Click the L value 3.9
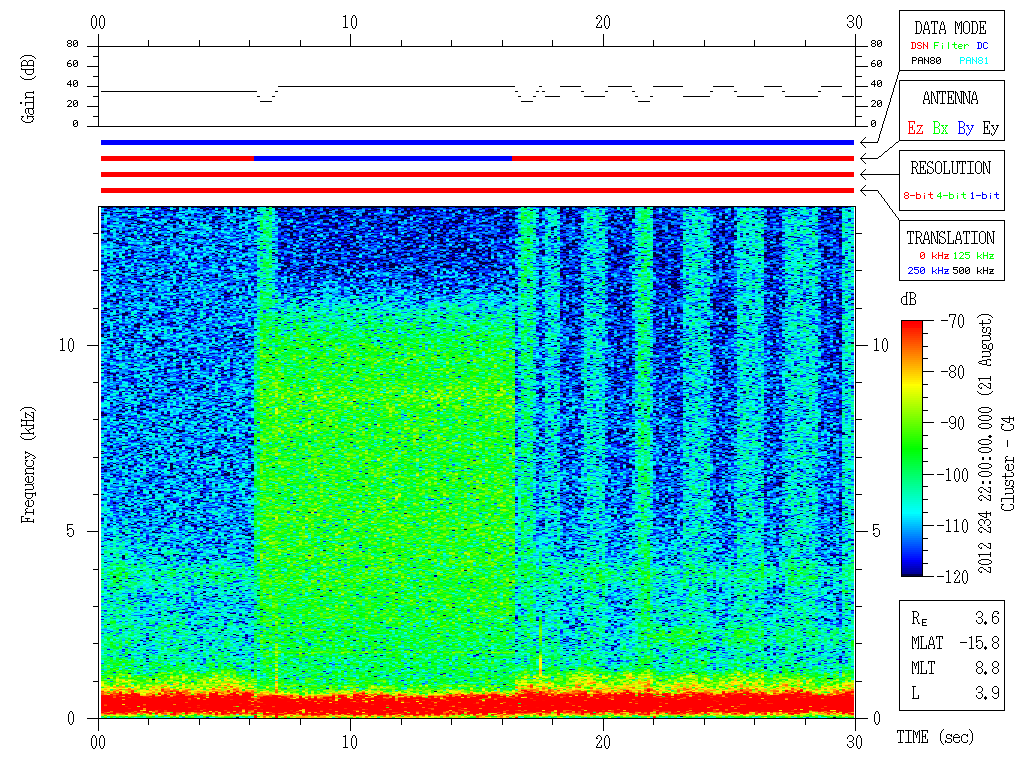This screenshot has width=1024, height=768. tap(987, 693)
